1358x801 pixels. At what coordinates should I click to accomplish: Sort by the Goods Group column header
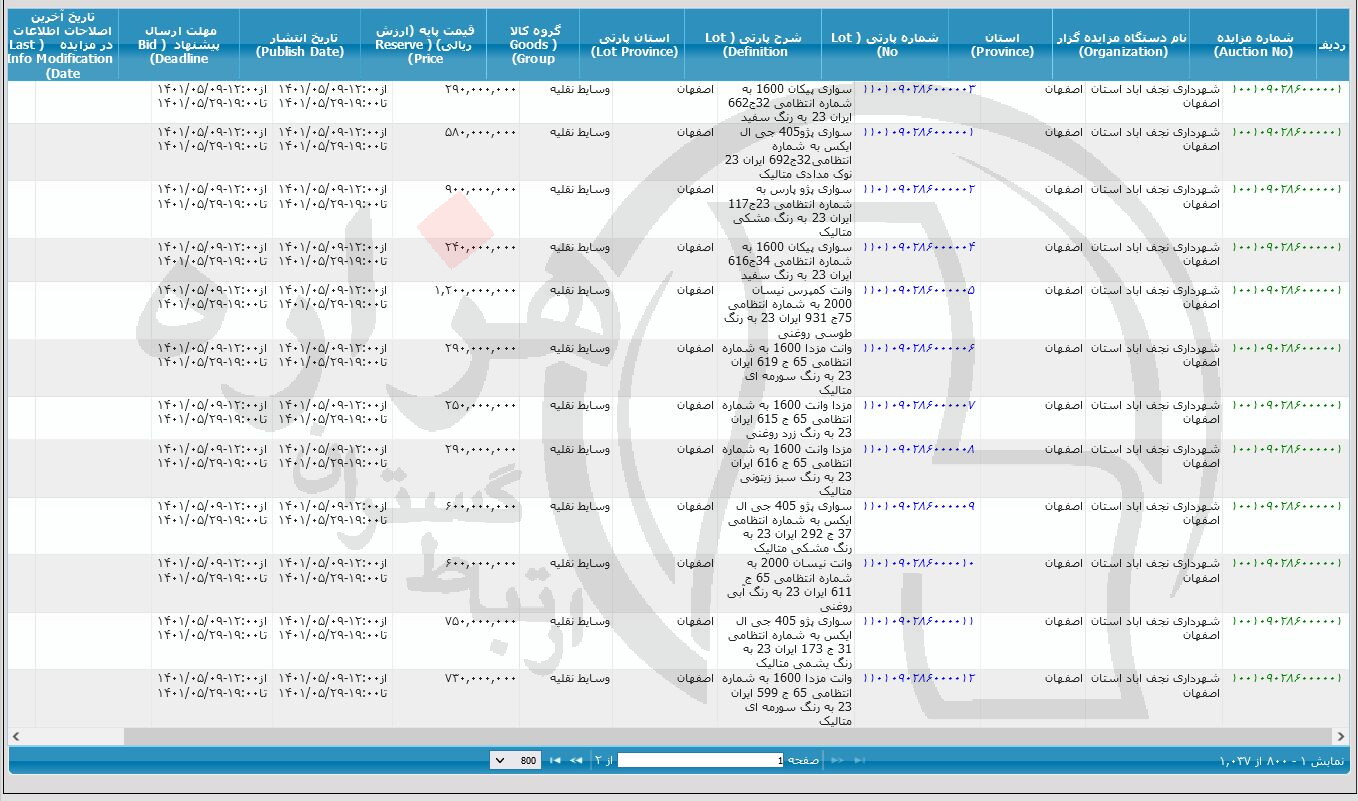(x=534, y=45)
